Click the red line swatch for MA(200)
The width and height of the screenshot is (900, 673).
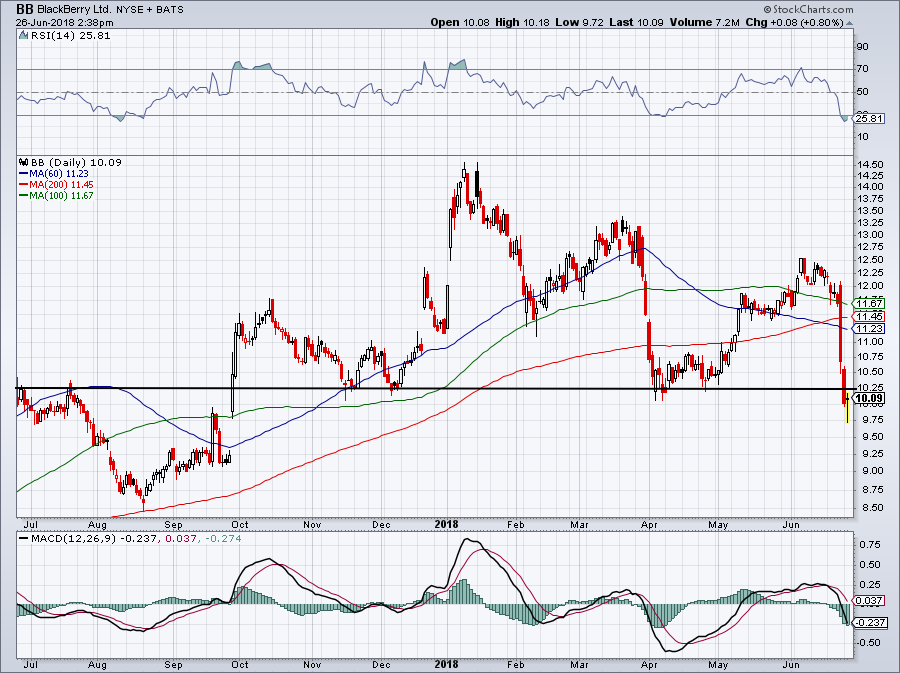tap(24, 185)
